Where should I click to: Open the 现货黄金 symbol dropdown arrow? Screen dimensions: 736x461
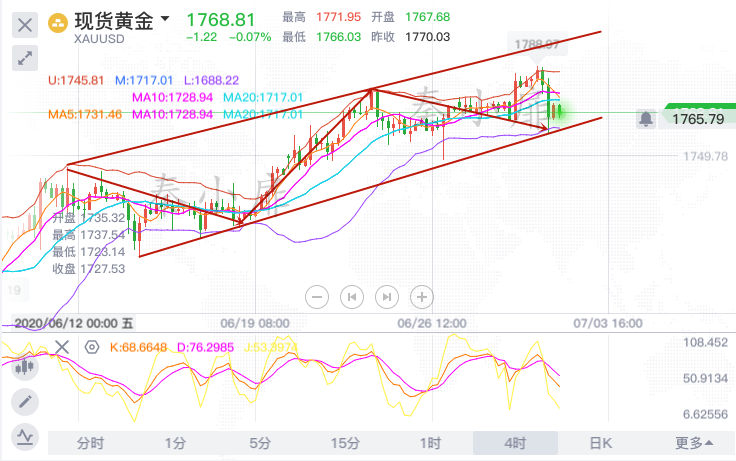165,19
